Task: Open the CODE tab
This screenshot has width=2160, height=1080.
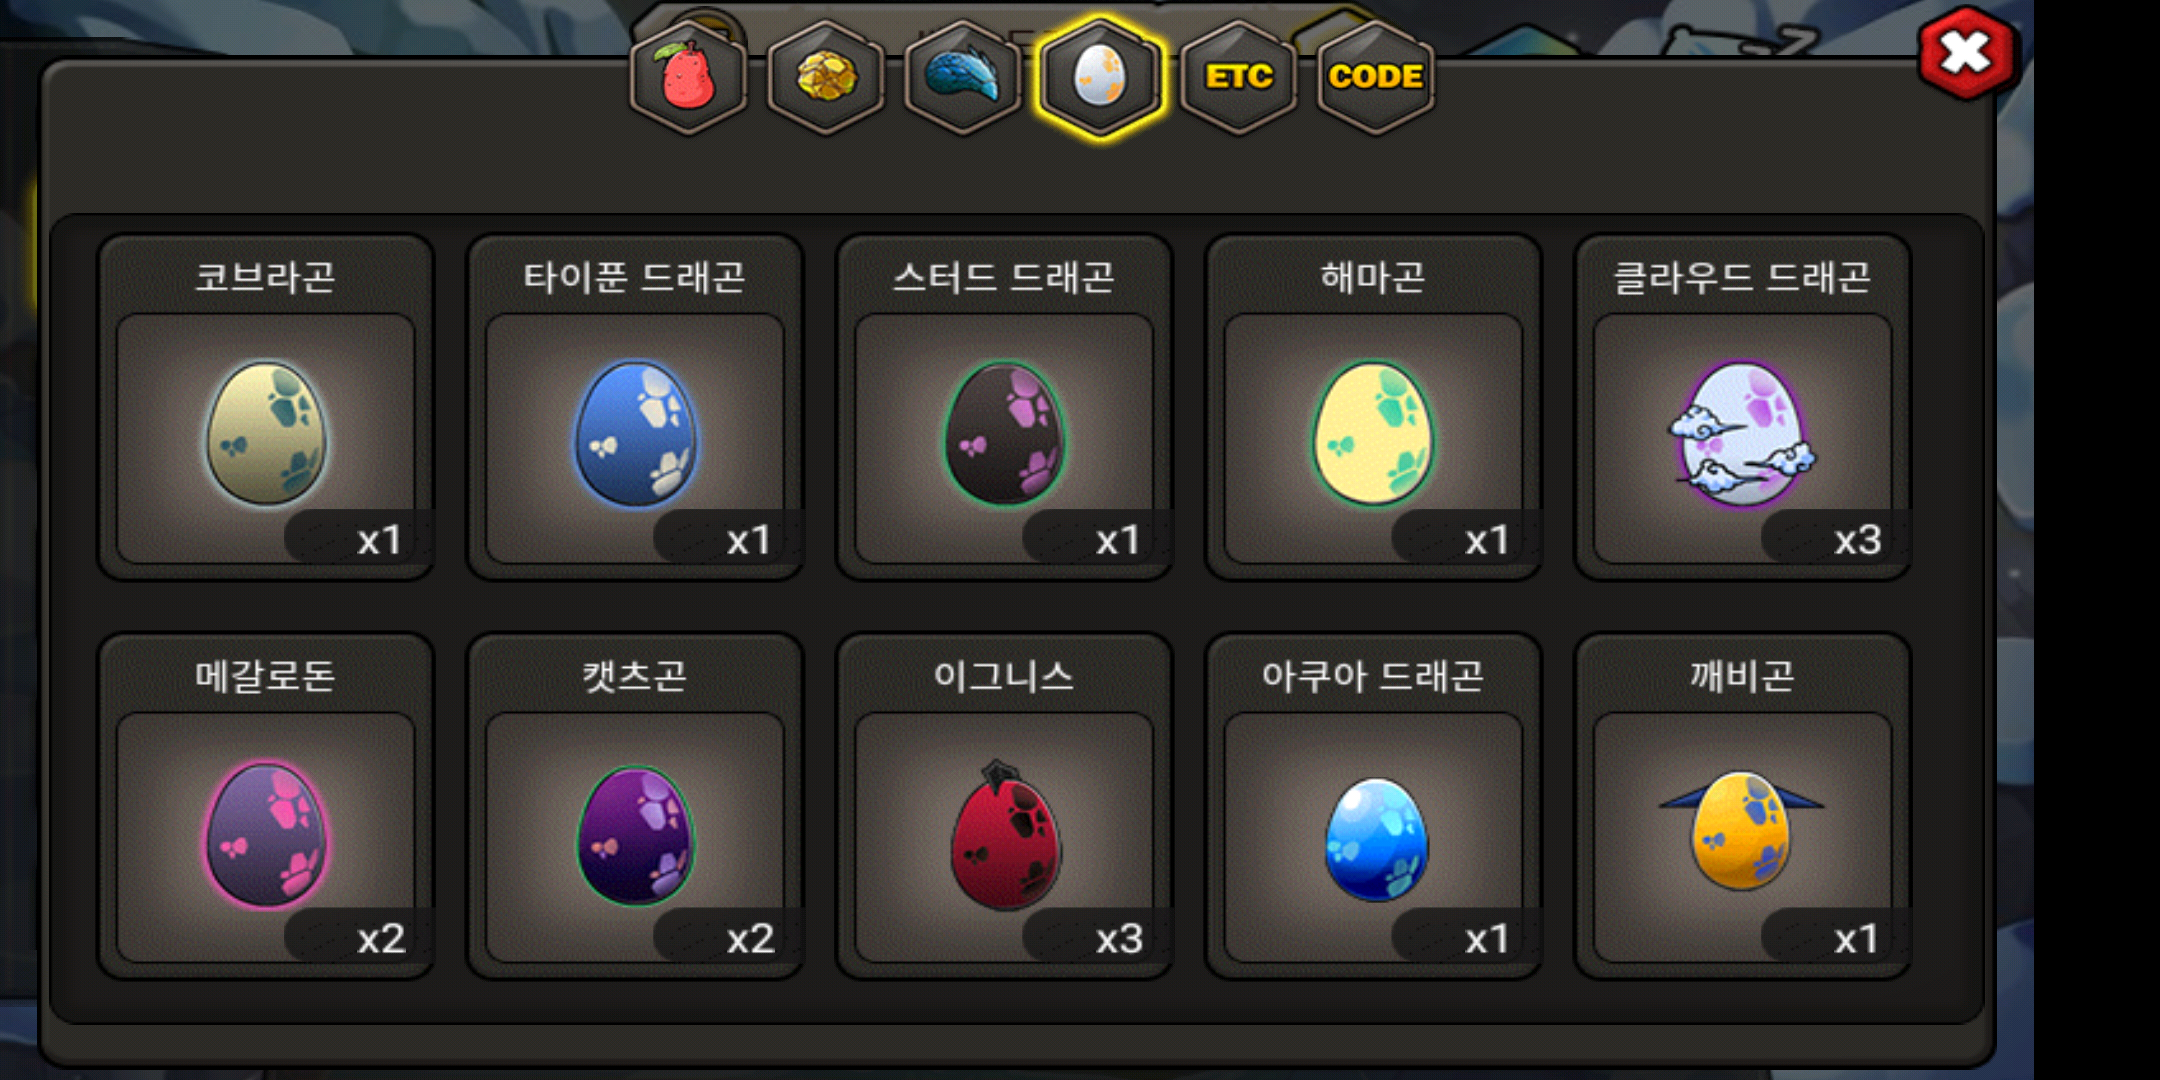Action: point(1376,77)
